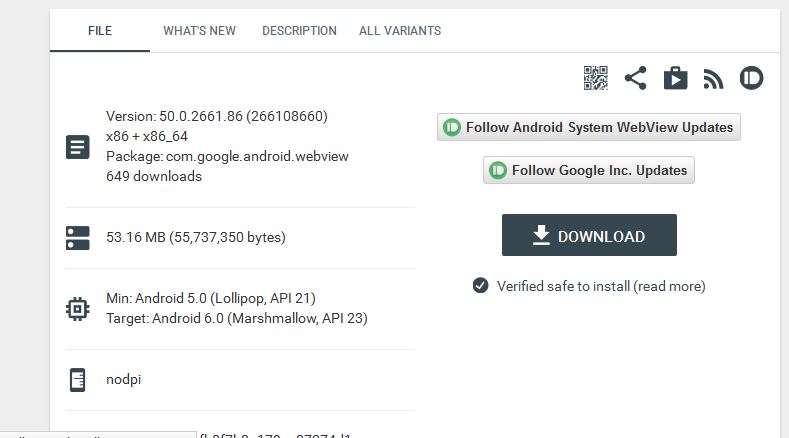Follow Android System WebView Updates
Viewport: 789px width, 438px height.
click(x=589, y=127)
